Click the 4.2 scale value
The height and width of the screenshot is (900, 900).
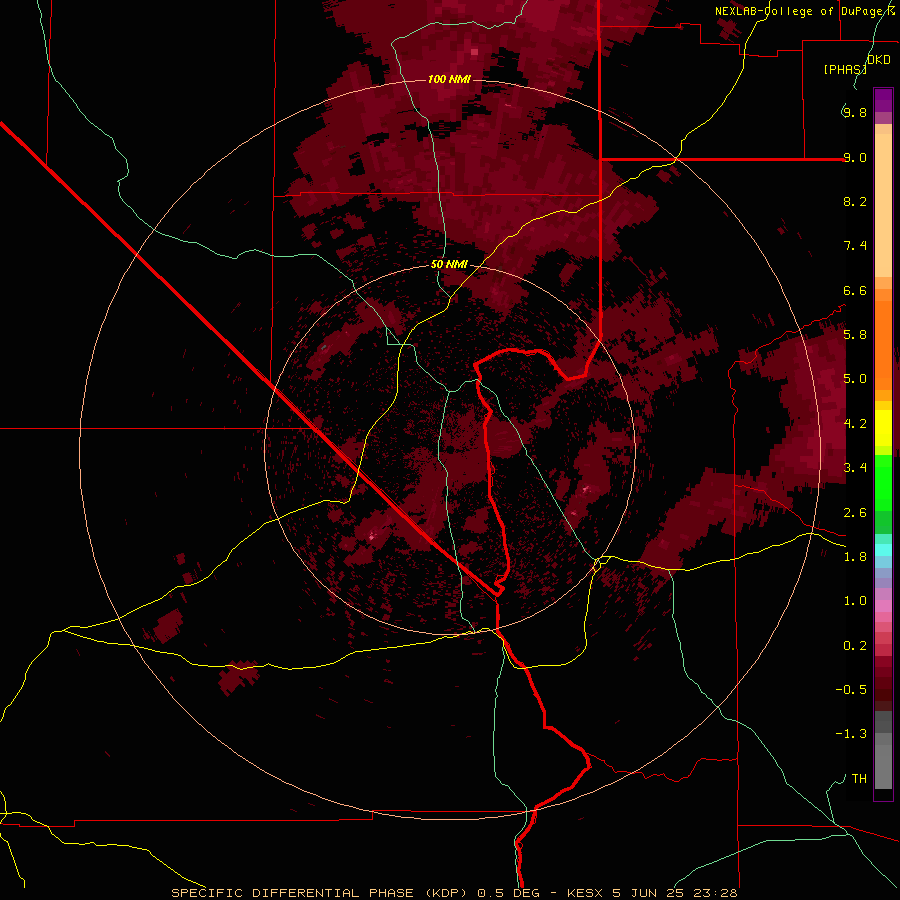(x=855, y=424)
